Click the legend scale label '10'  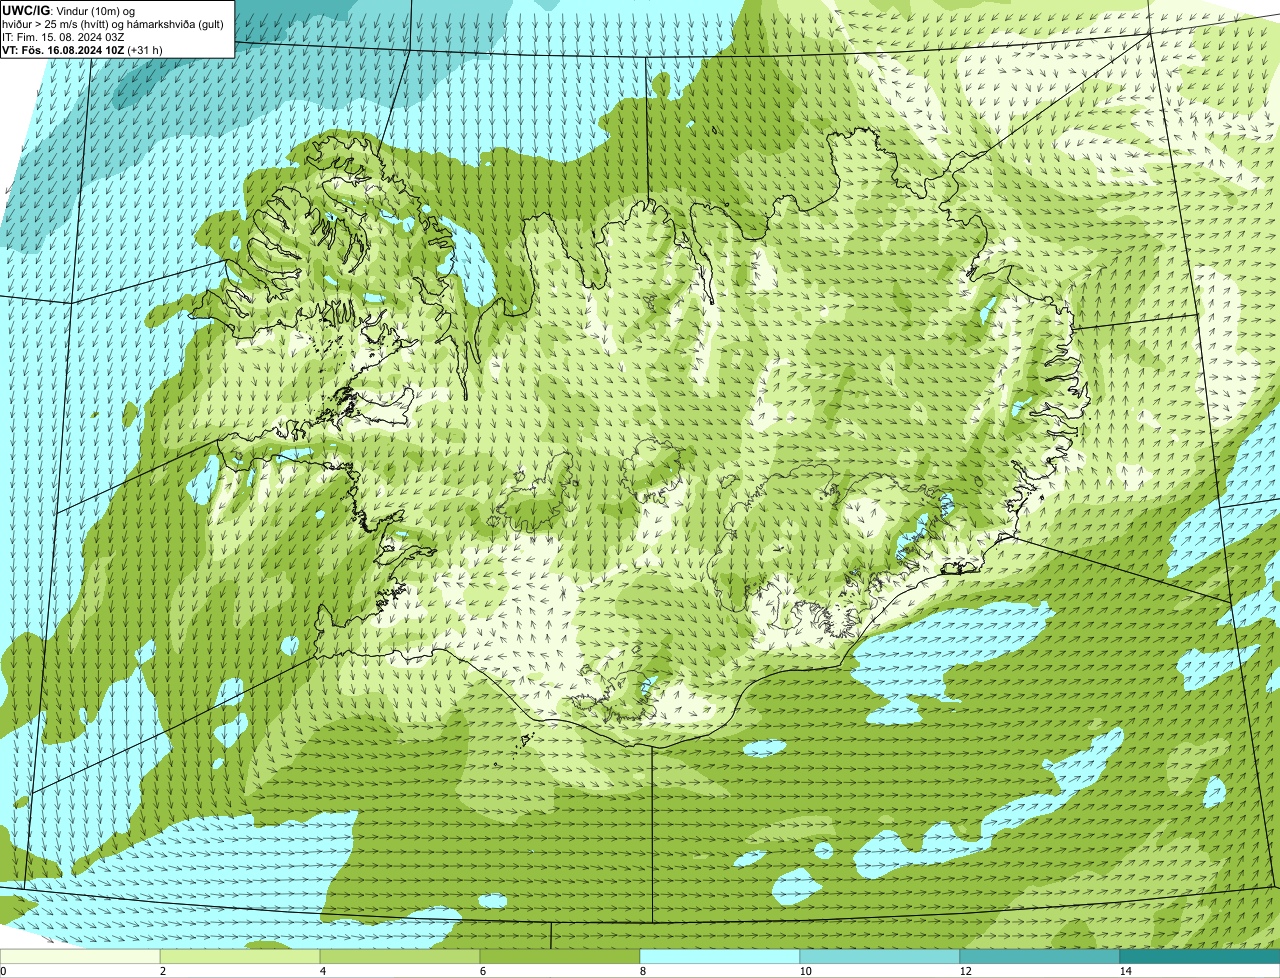coord(805,971)
